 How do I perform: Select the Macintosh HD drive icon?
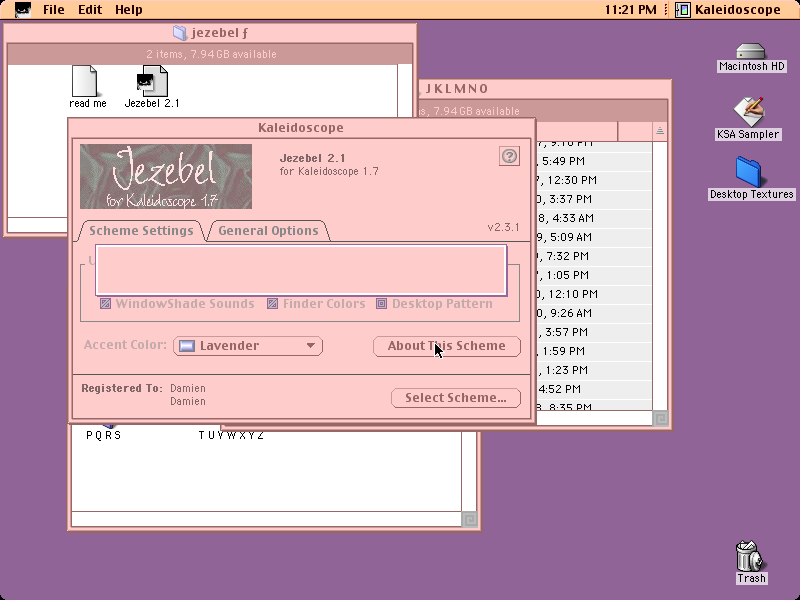[751, 52]
